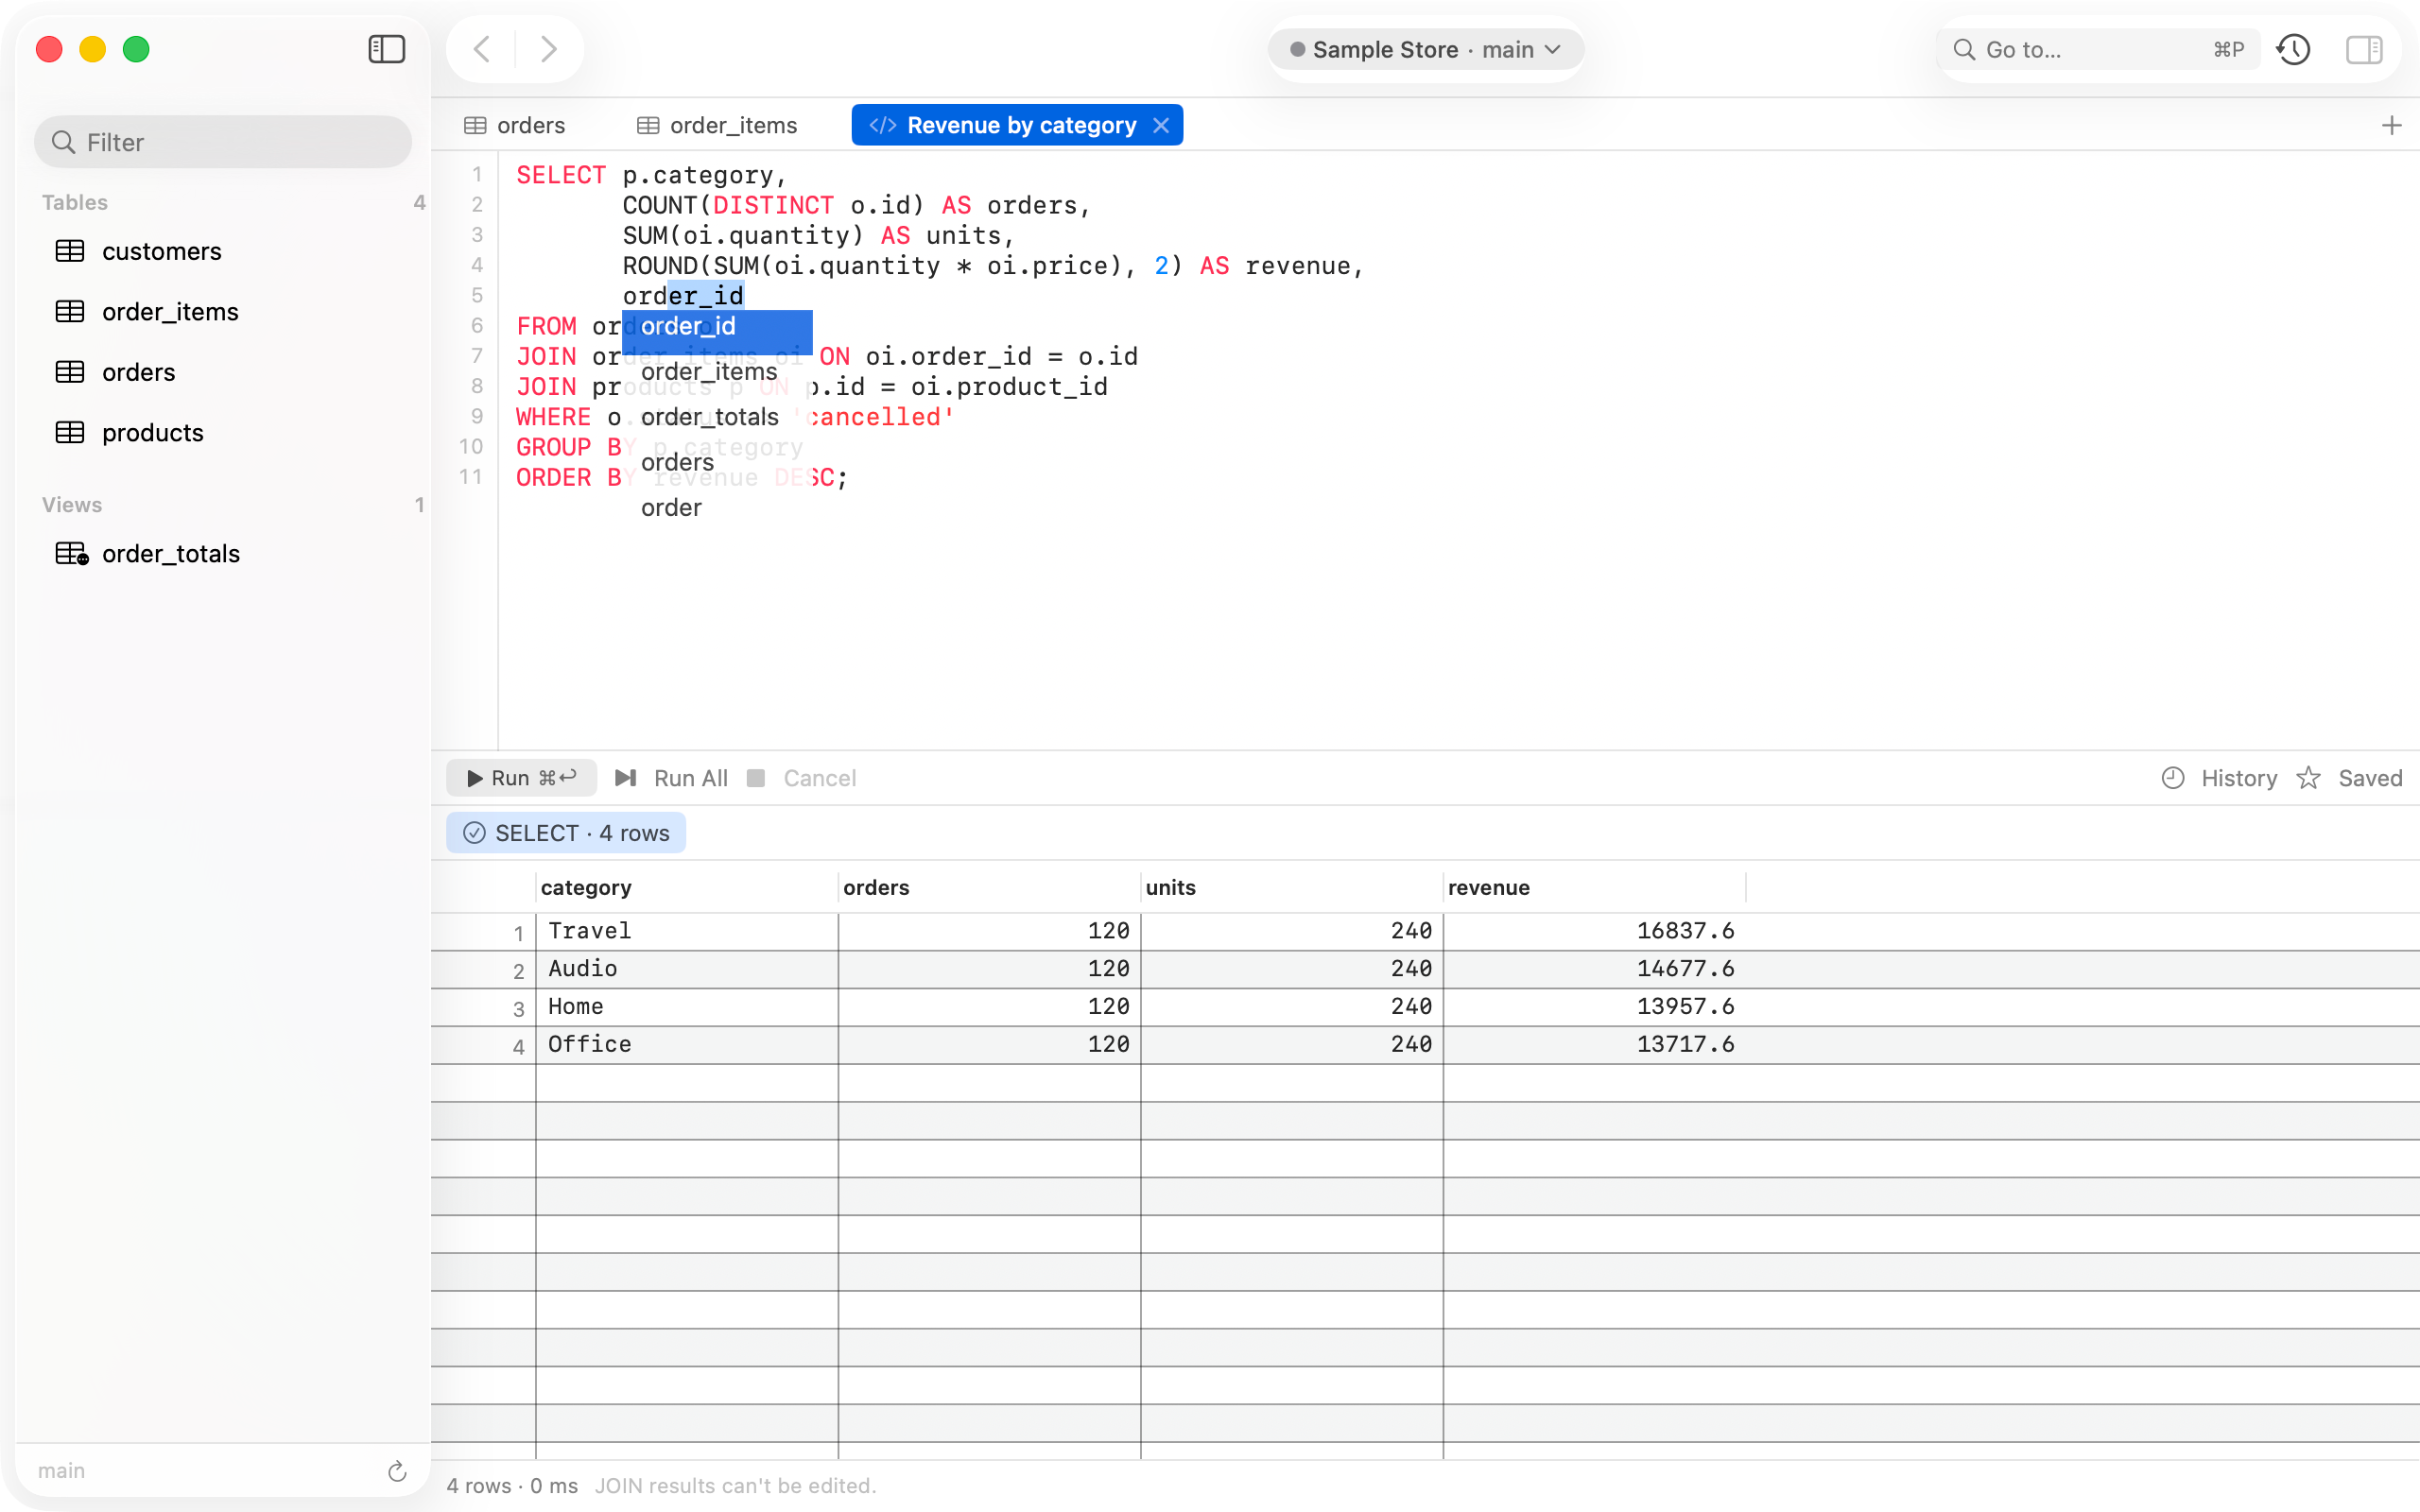Click revenue value 14677.6
This screenshot has width=2420, height=1512.
(1685, 969)
